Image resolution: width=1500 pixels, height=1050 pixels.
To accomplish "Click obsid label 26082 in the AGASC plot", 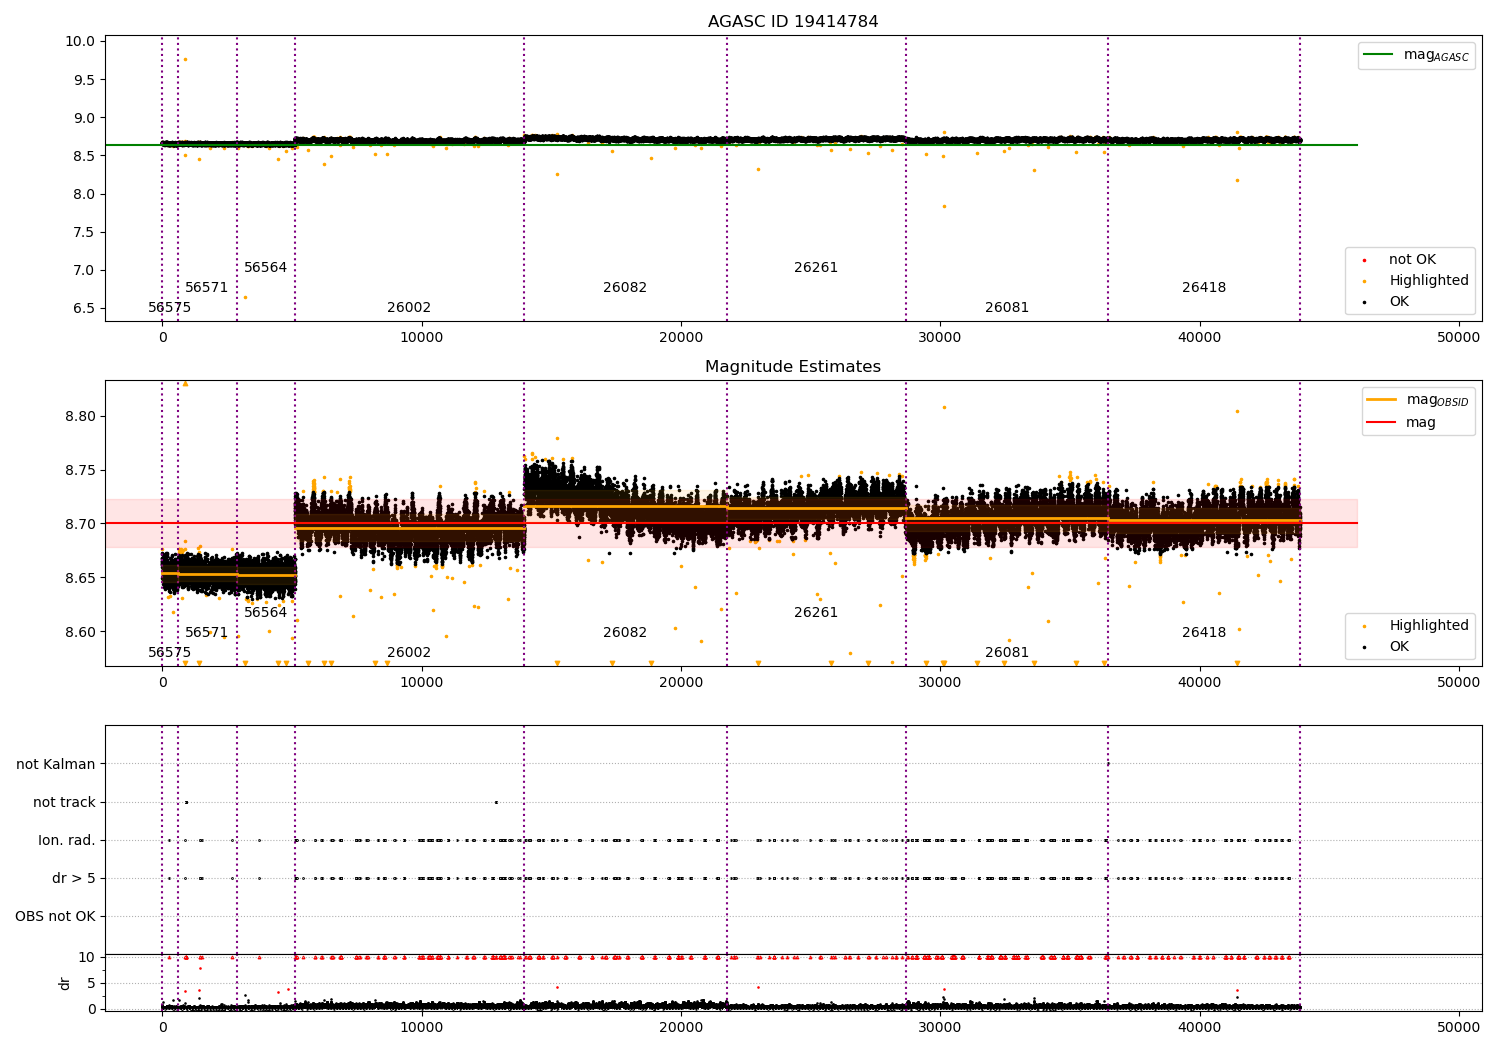I will pos(625,288).
